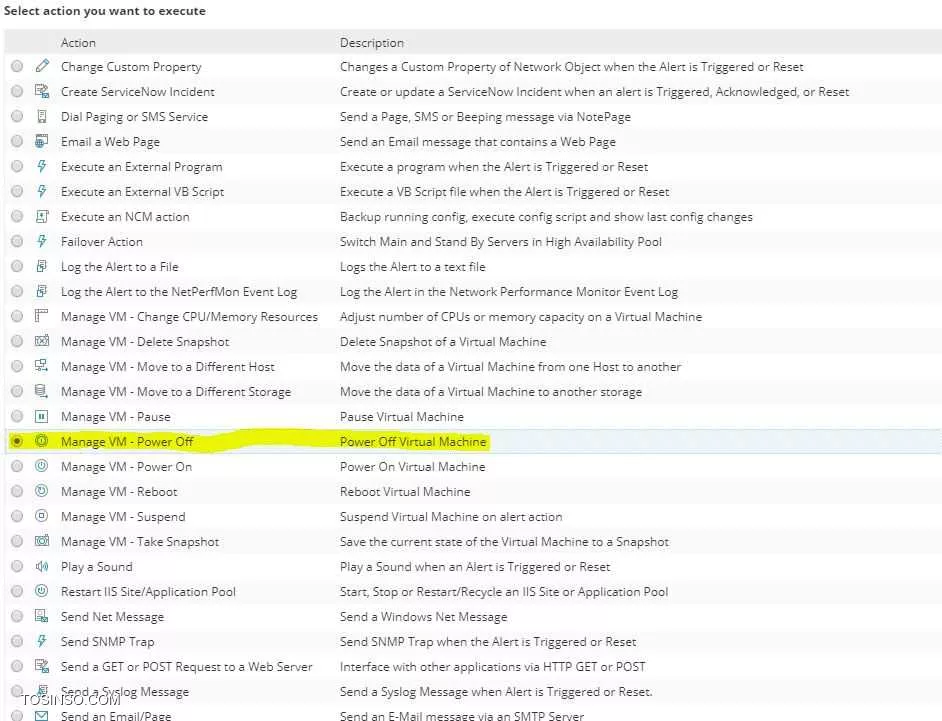Choose the Email a Web Page radio option
942x721 pixels.
click(17, 141)
